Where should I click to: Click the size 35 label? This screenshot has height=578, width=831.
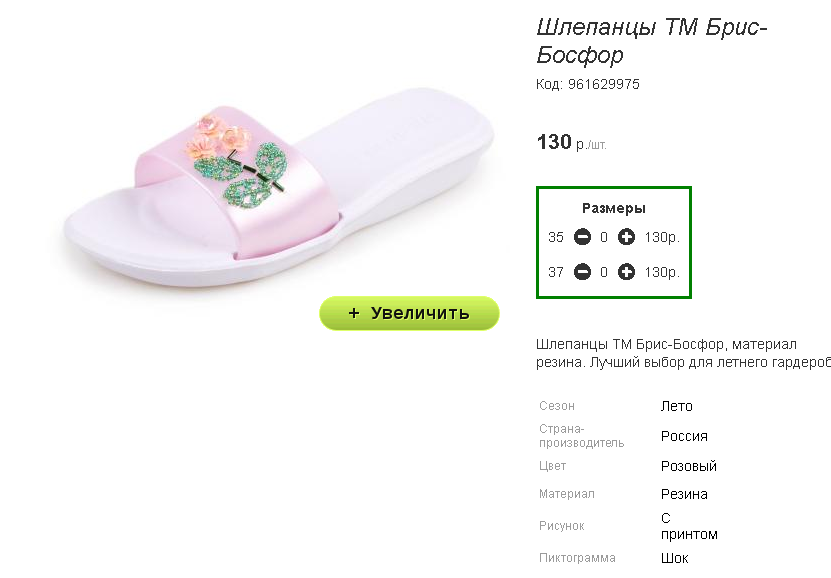coord(555,237)
